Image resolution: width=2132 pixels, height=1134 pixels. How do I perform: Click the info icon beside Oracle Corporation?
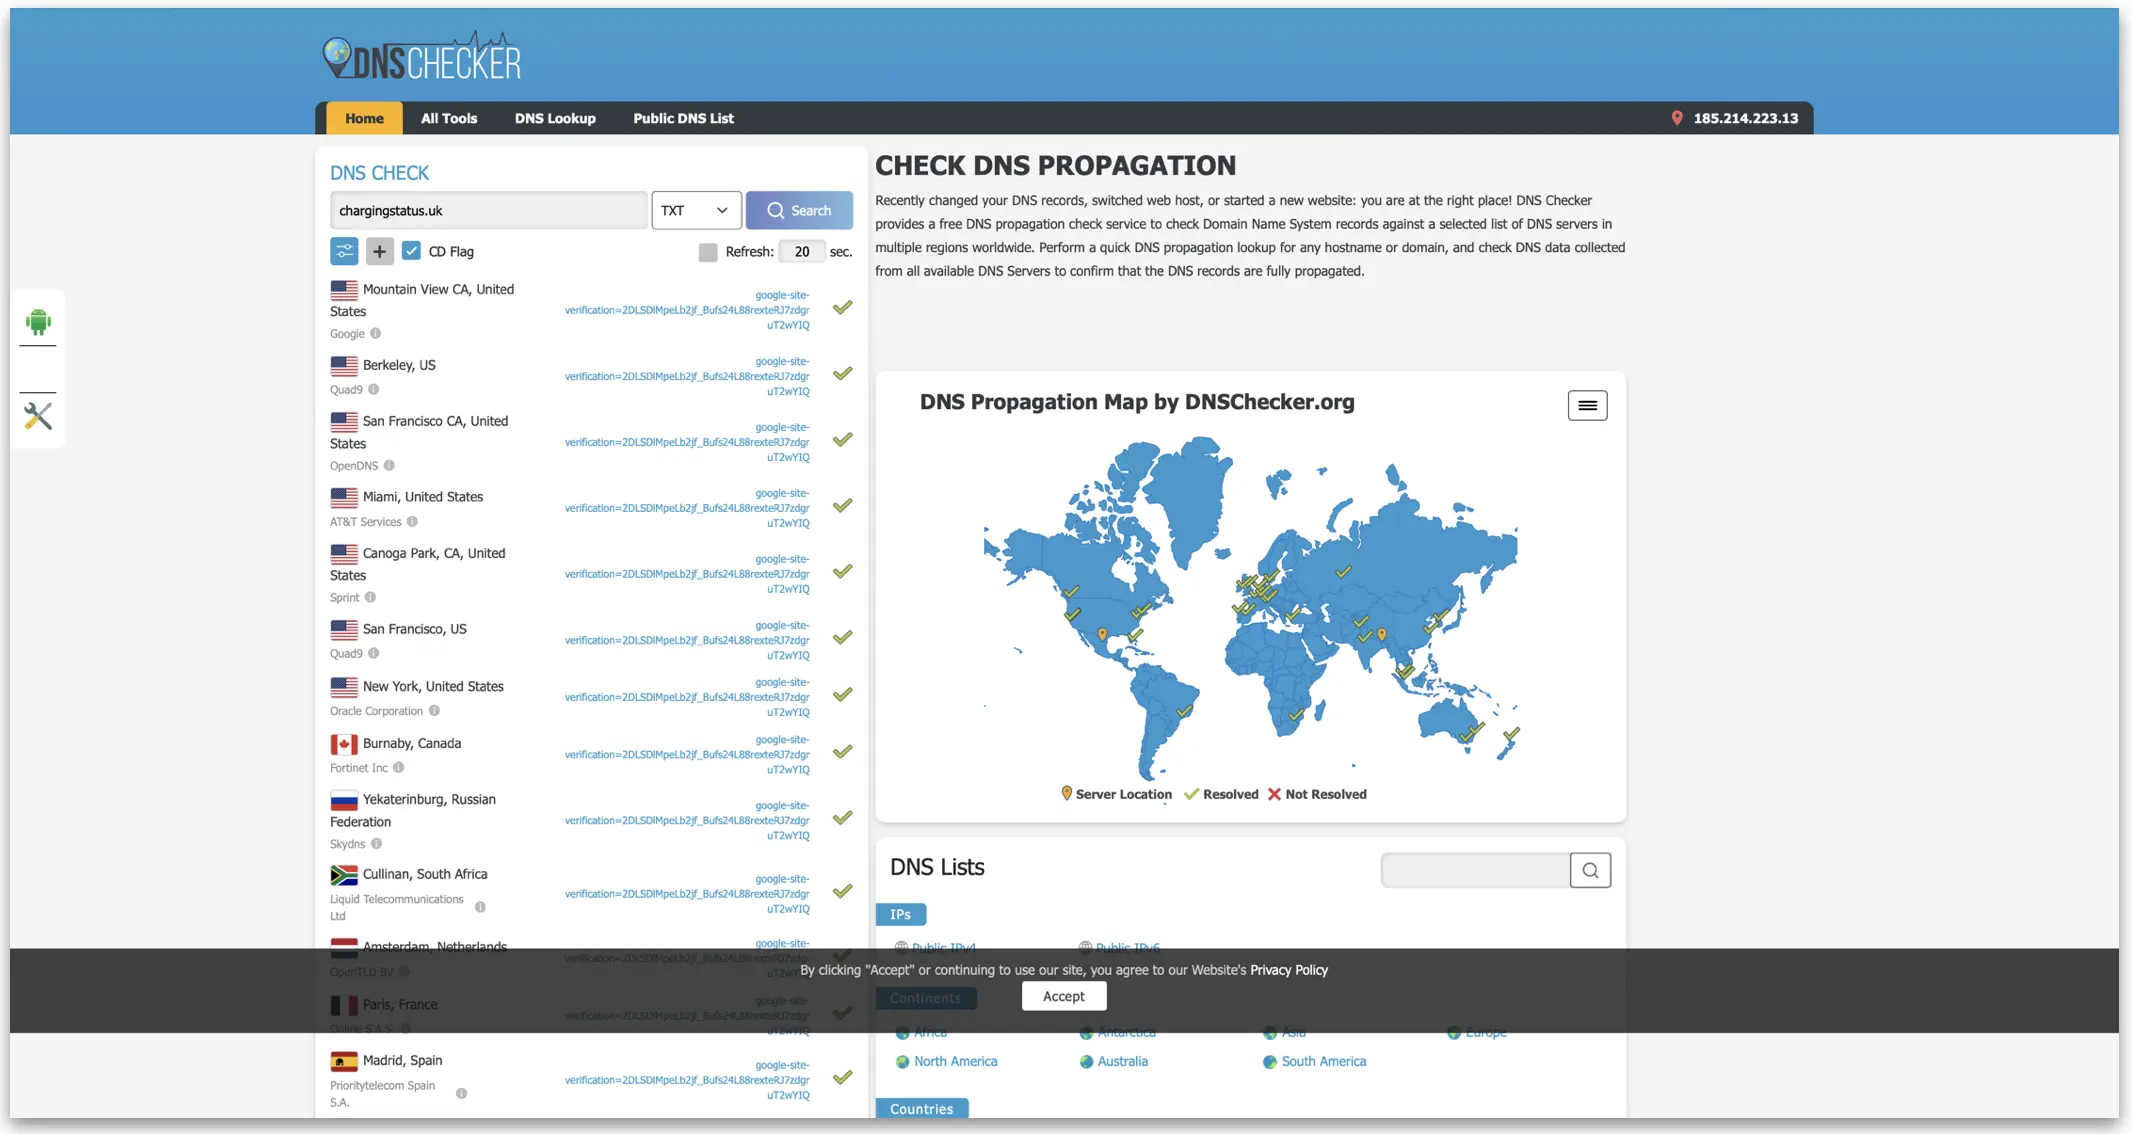(x=434, y=711)
